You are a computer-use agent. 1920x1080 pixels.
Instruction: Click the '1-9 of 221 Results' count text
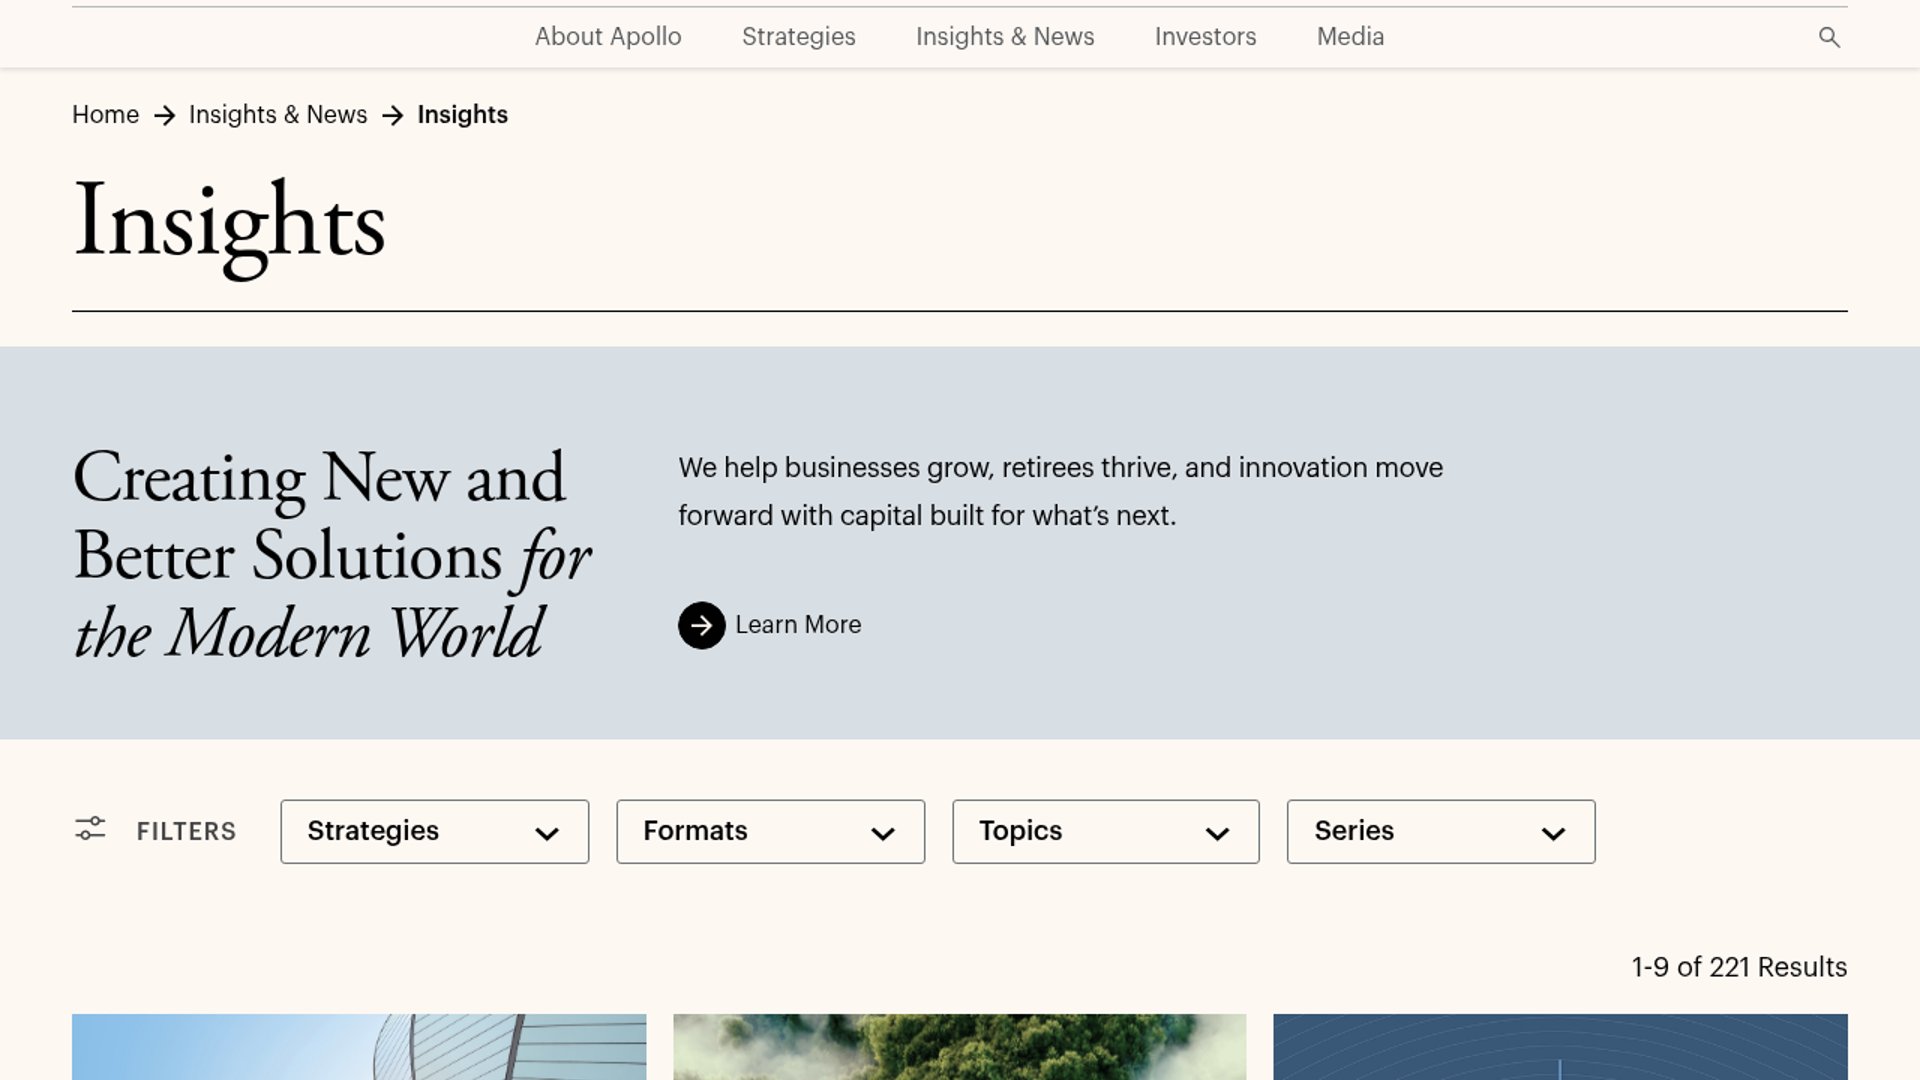click(1739, 967)
